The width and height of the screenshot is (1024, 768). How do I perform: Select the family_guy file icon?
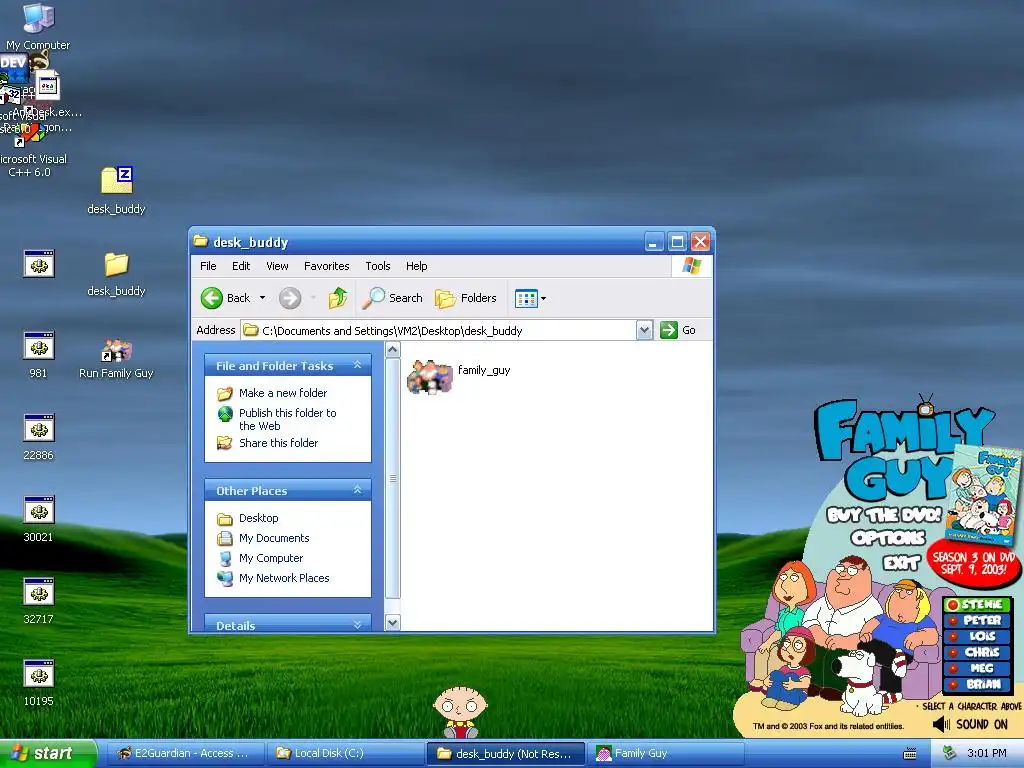[430, 376]
